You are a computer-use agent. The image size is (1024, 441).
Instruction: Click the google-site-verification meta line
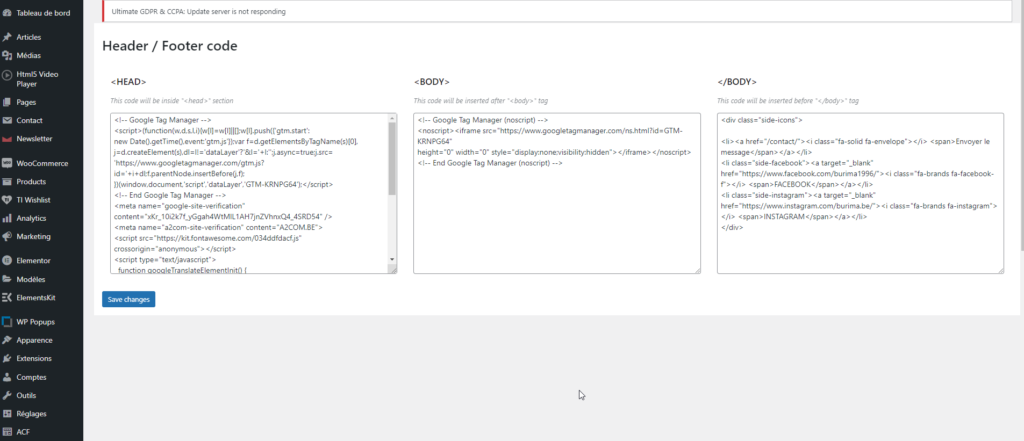225,211
